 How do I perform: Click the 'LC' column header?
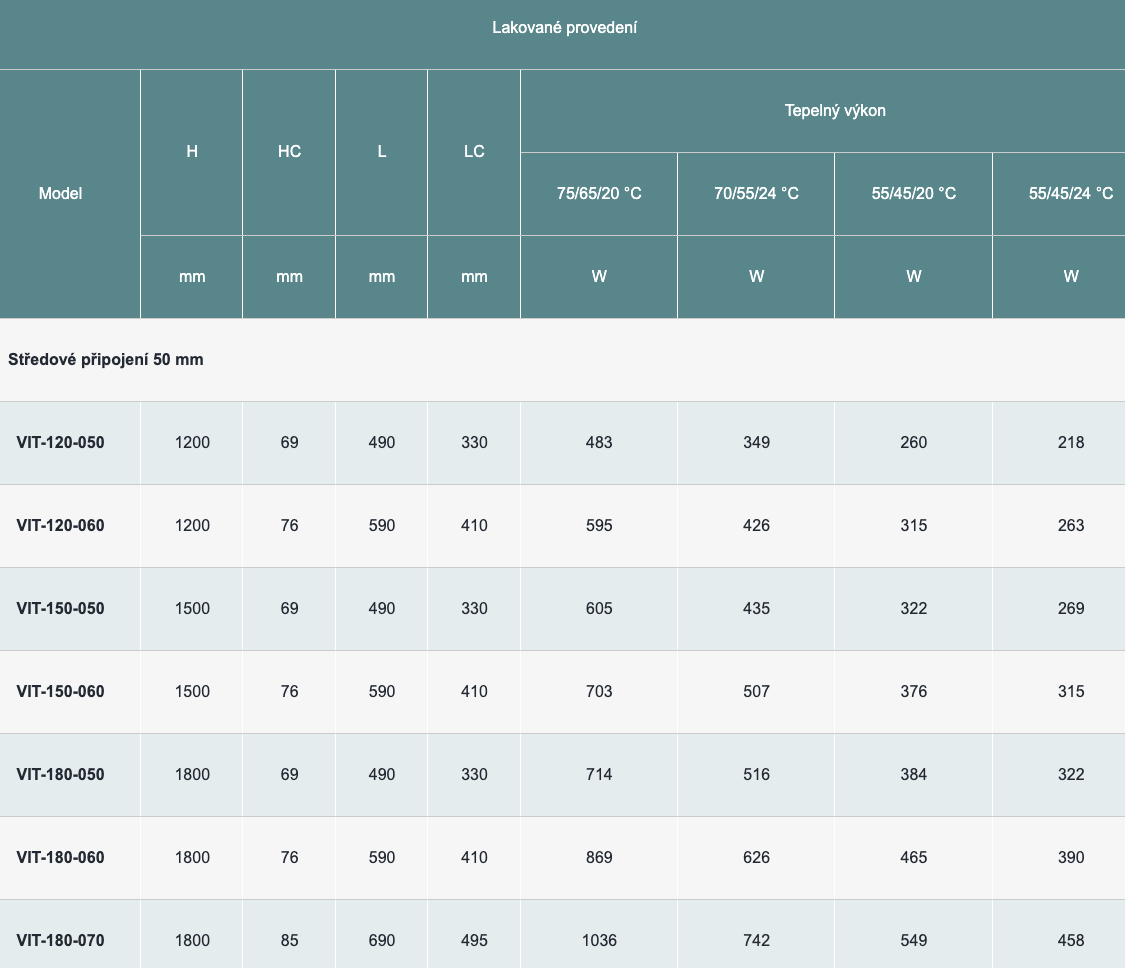point(474,152)
